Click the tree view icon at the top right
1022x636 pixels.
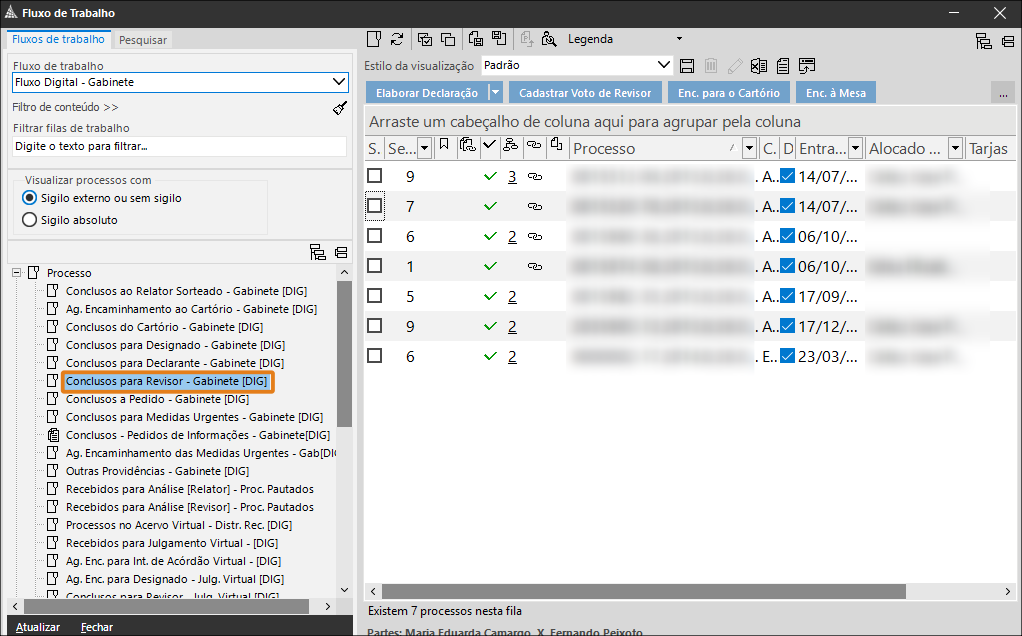tap(984, 41)
